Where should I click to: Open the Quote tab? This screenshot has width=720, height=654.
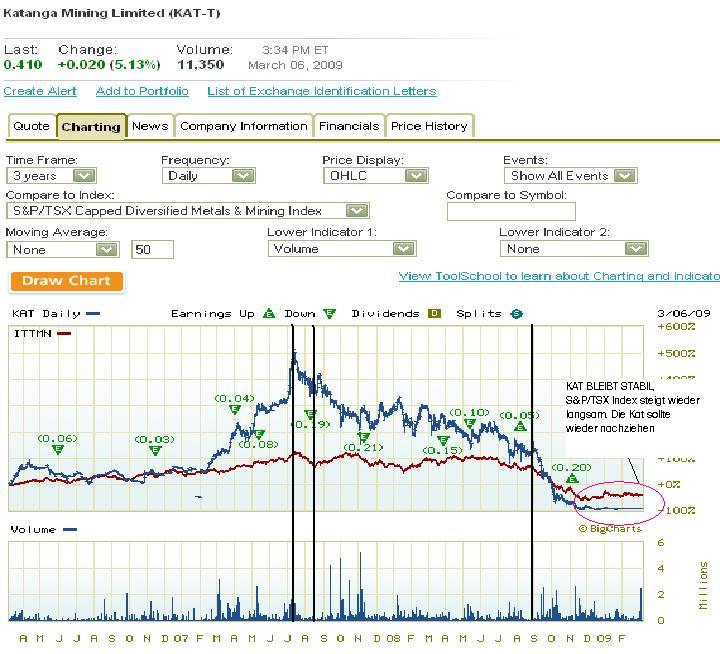[32, 126]
